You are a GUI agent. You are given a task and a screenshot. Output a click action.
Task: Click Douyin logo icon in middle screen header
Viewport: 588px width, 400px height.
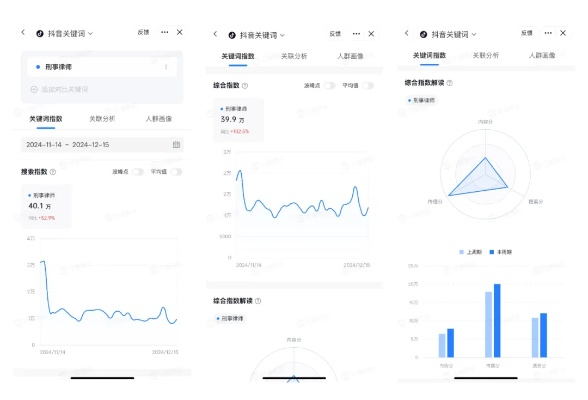pos(232,35)
